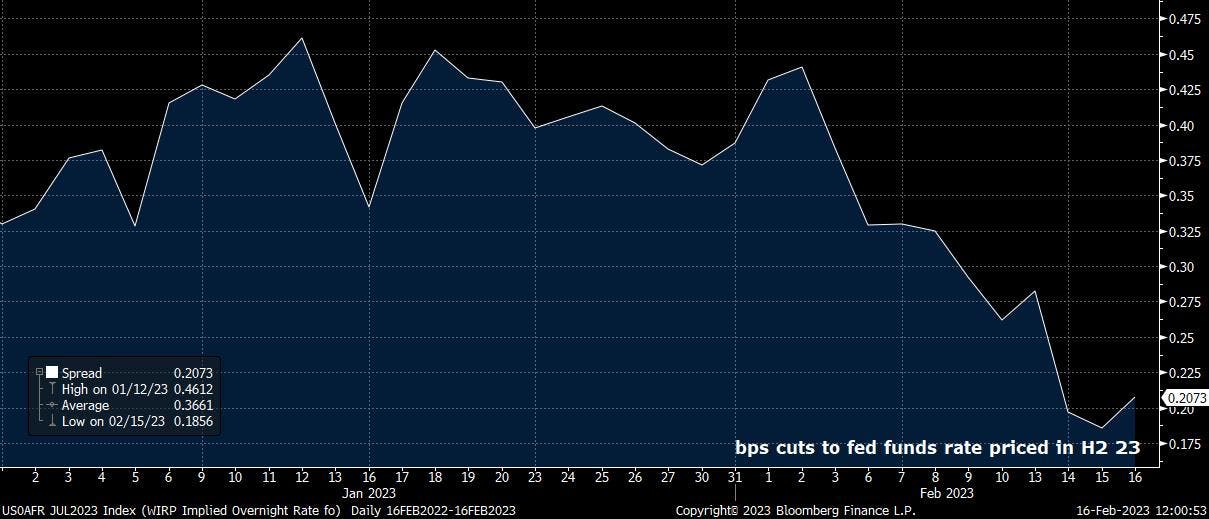Click date label 17 on x-axis
This screenshot has width=1209, height=519.
coord(402,477)
